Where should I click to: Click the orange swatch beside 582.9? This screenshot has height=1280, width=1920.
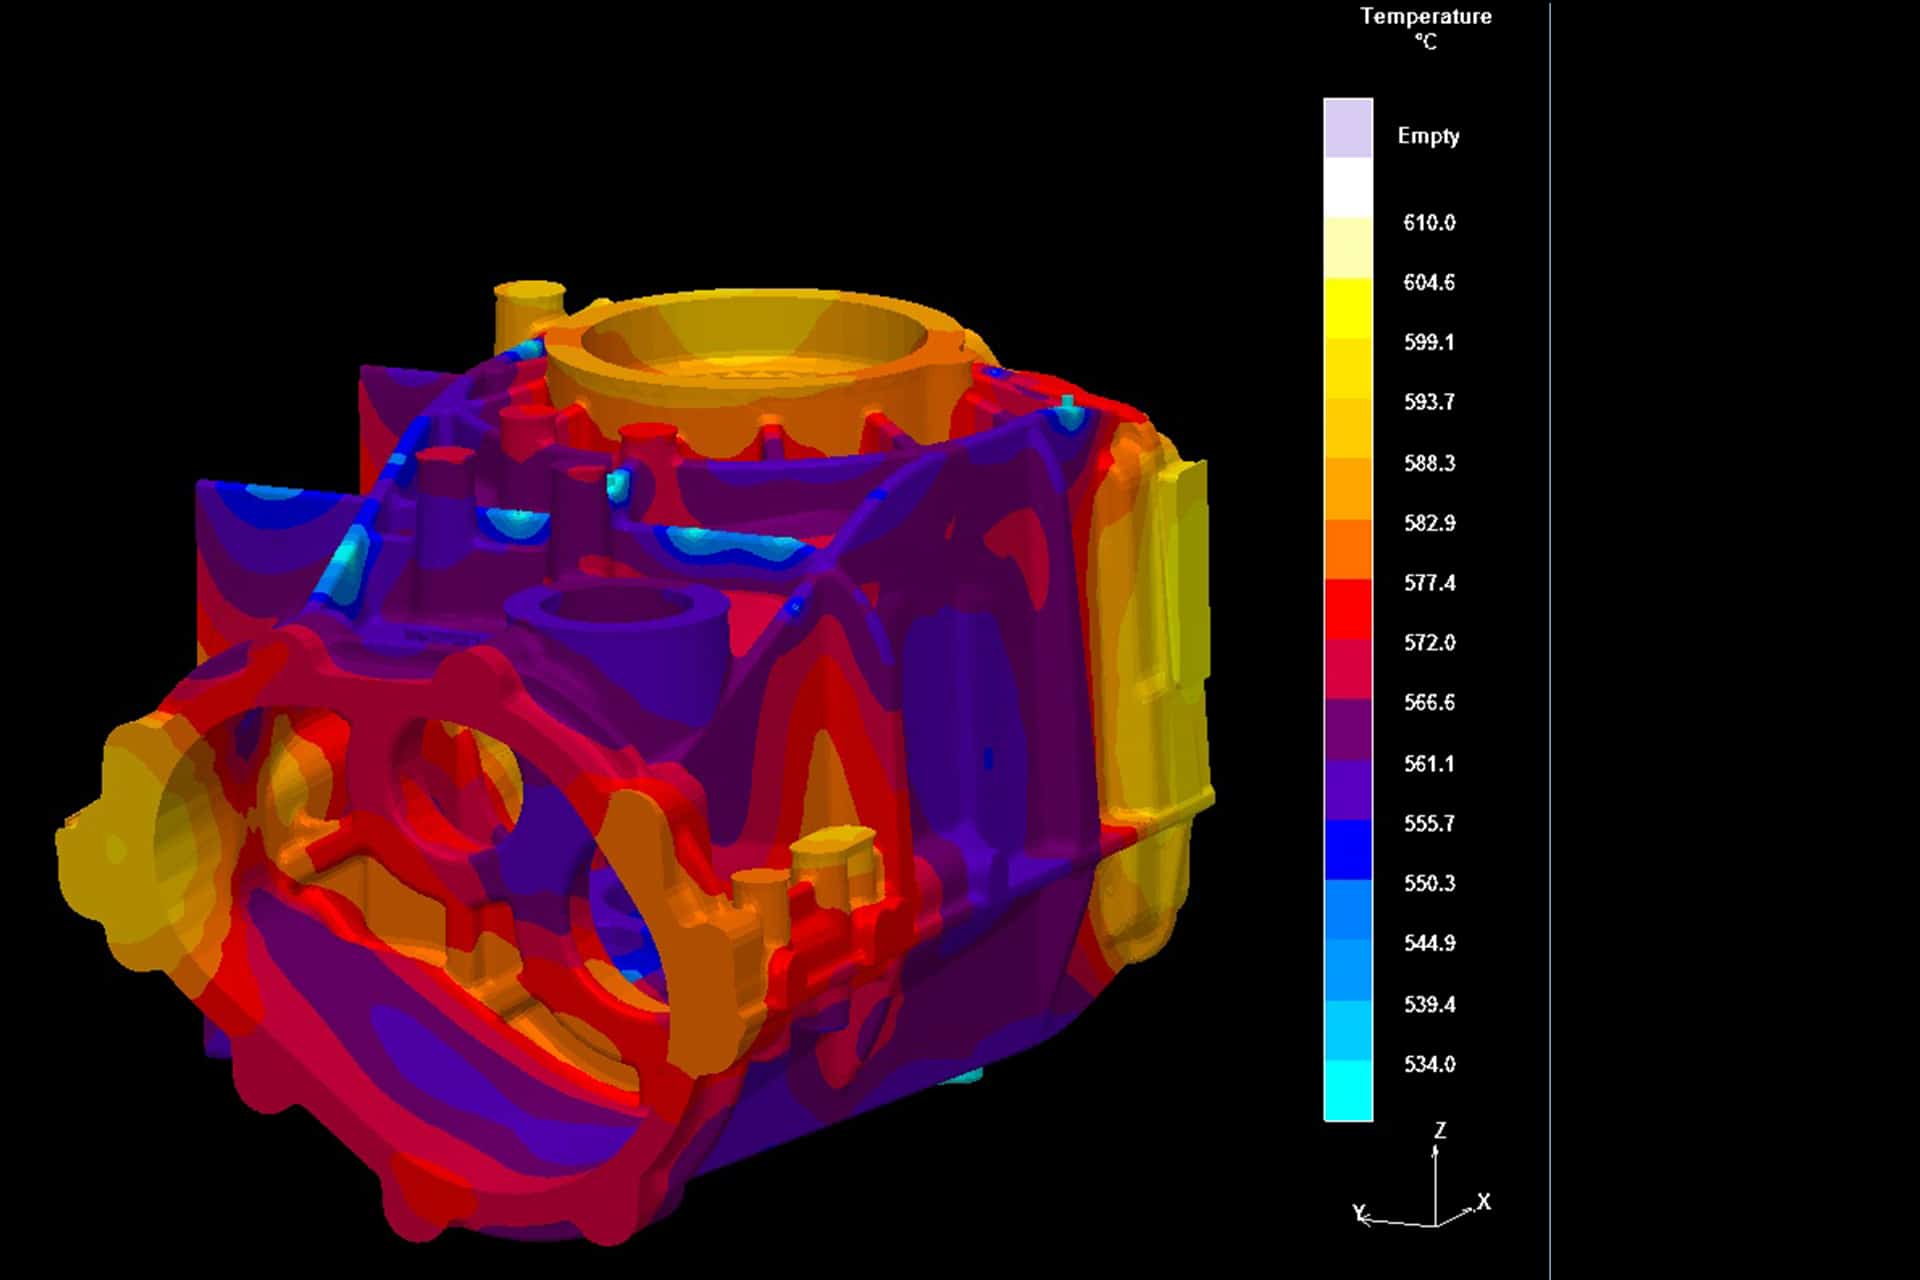tap(1348, 549)
